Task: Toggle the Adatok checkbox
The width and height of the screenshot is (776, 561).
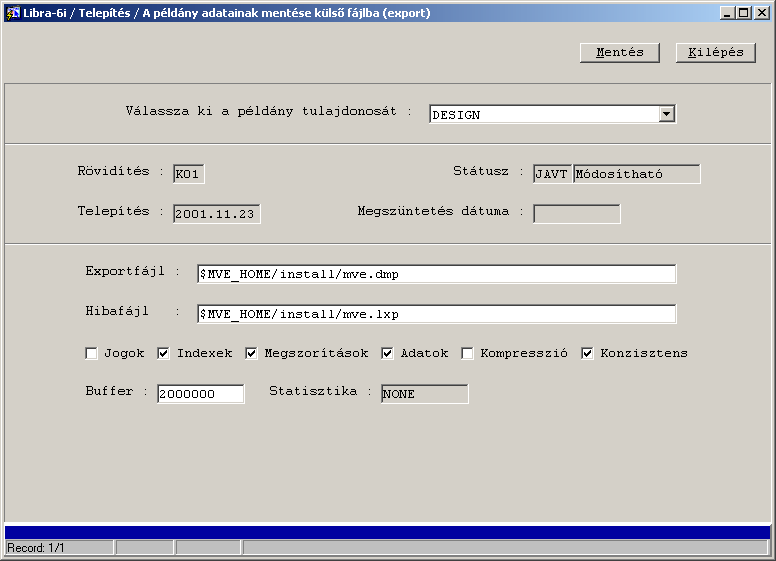Action: coord(388,353)
